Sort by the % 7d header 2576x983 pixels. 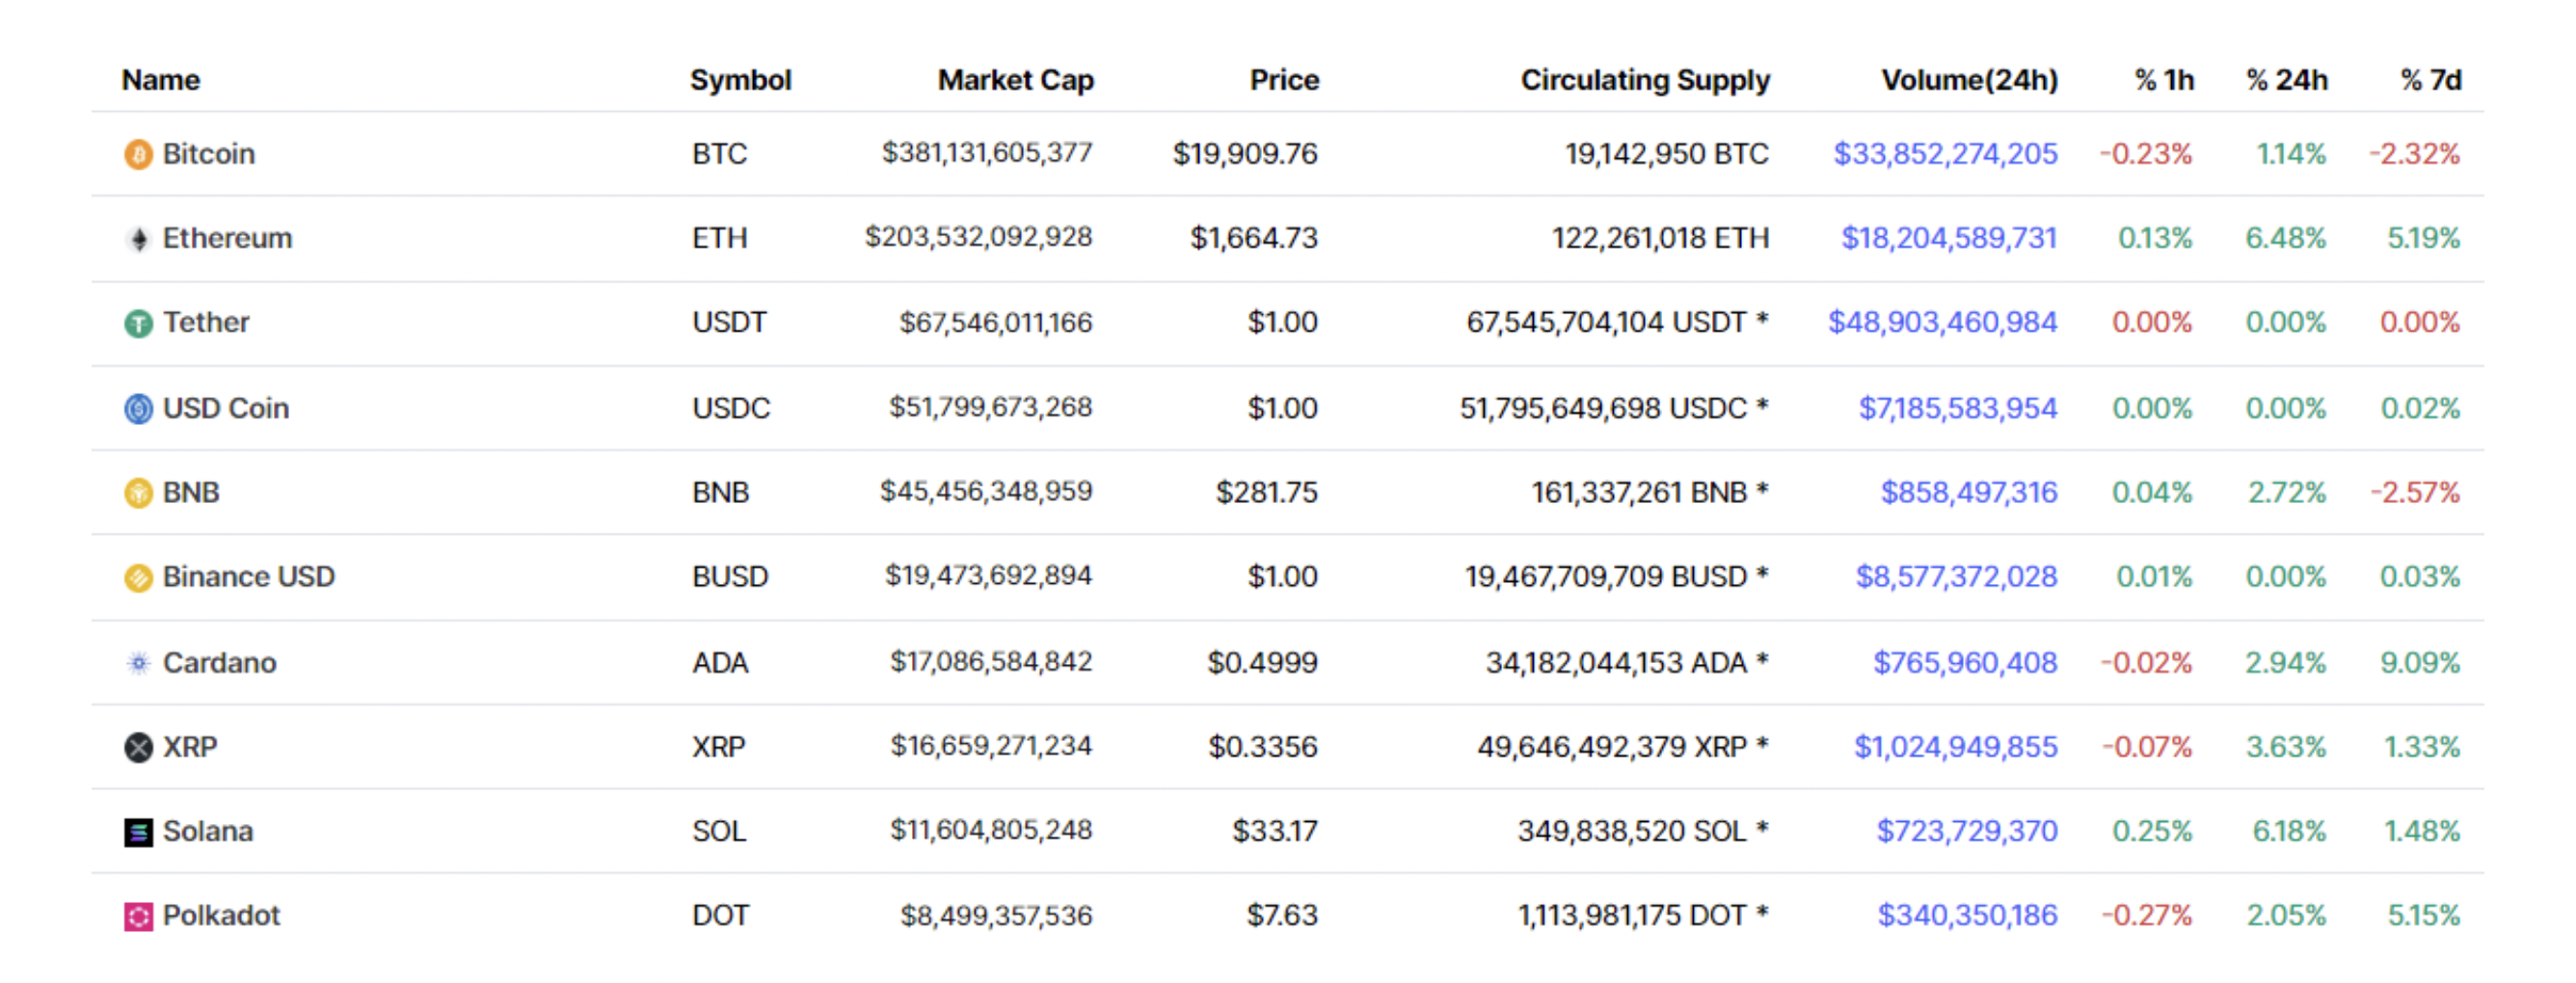point(2431,80)
